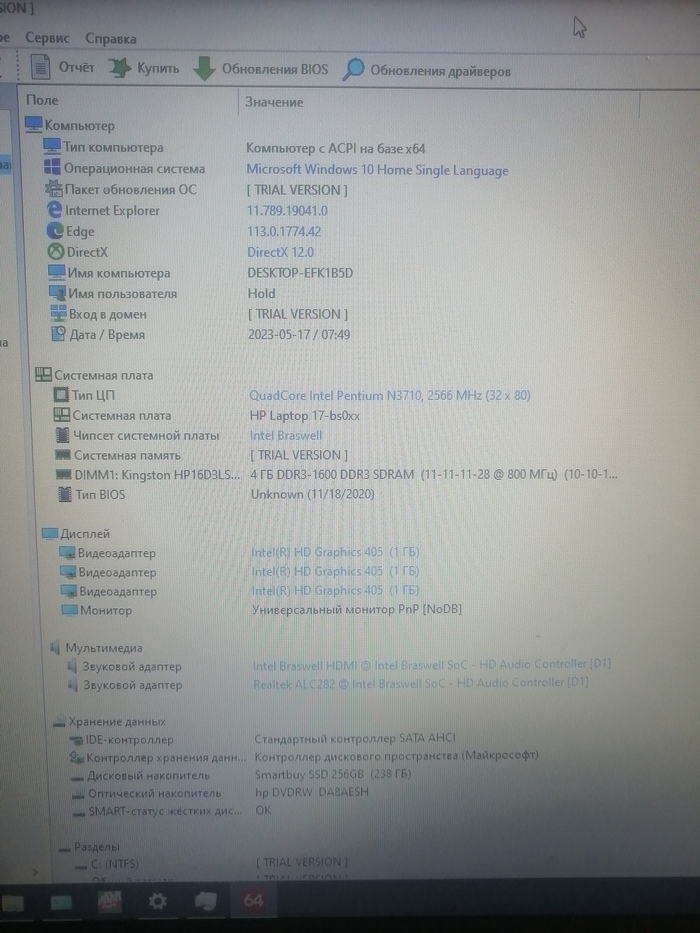The height and width of the screenshot is (933, 700).
Task: Click the Тип ЦП processor icon
Action: tap(61, 395)
